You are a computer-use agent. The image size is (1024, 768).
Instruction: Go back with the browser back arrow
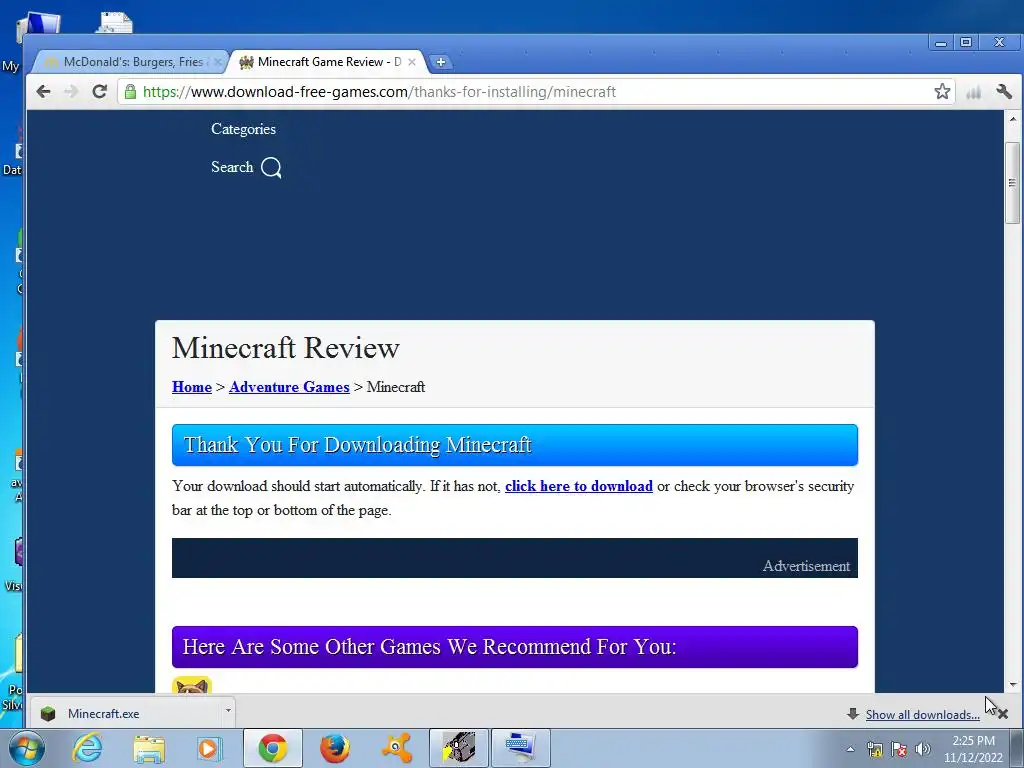pyautogui.click(x=43, y=91)
